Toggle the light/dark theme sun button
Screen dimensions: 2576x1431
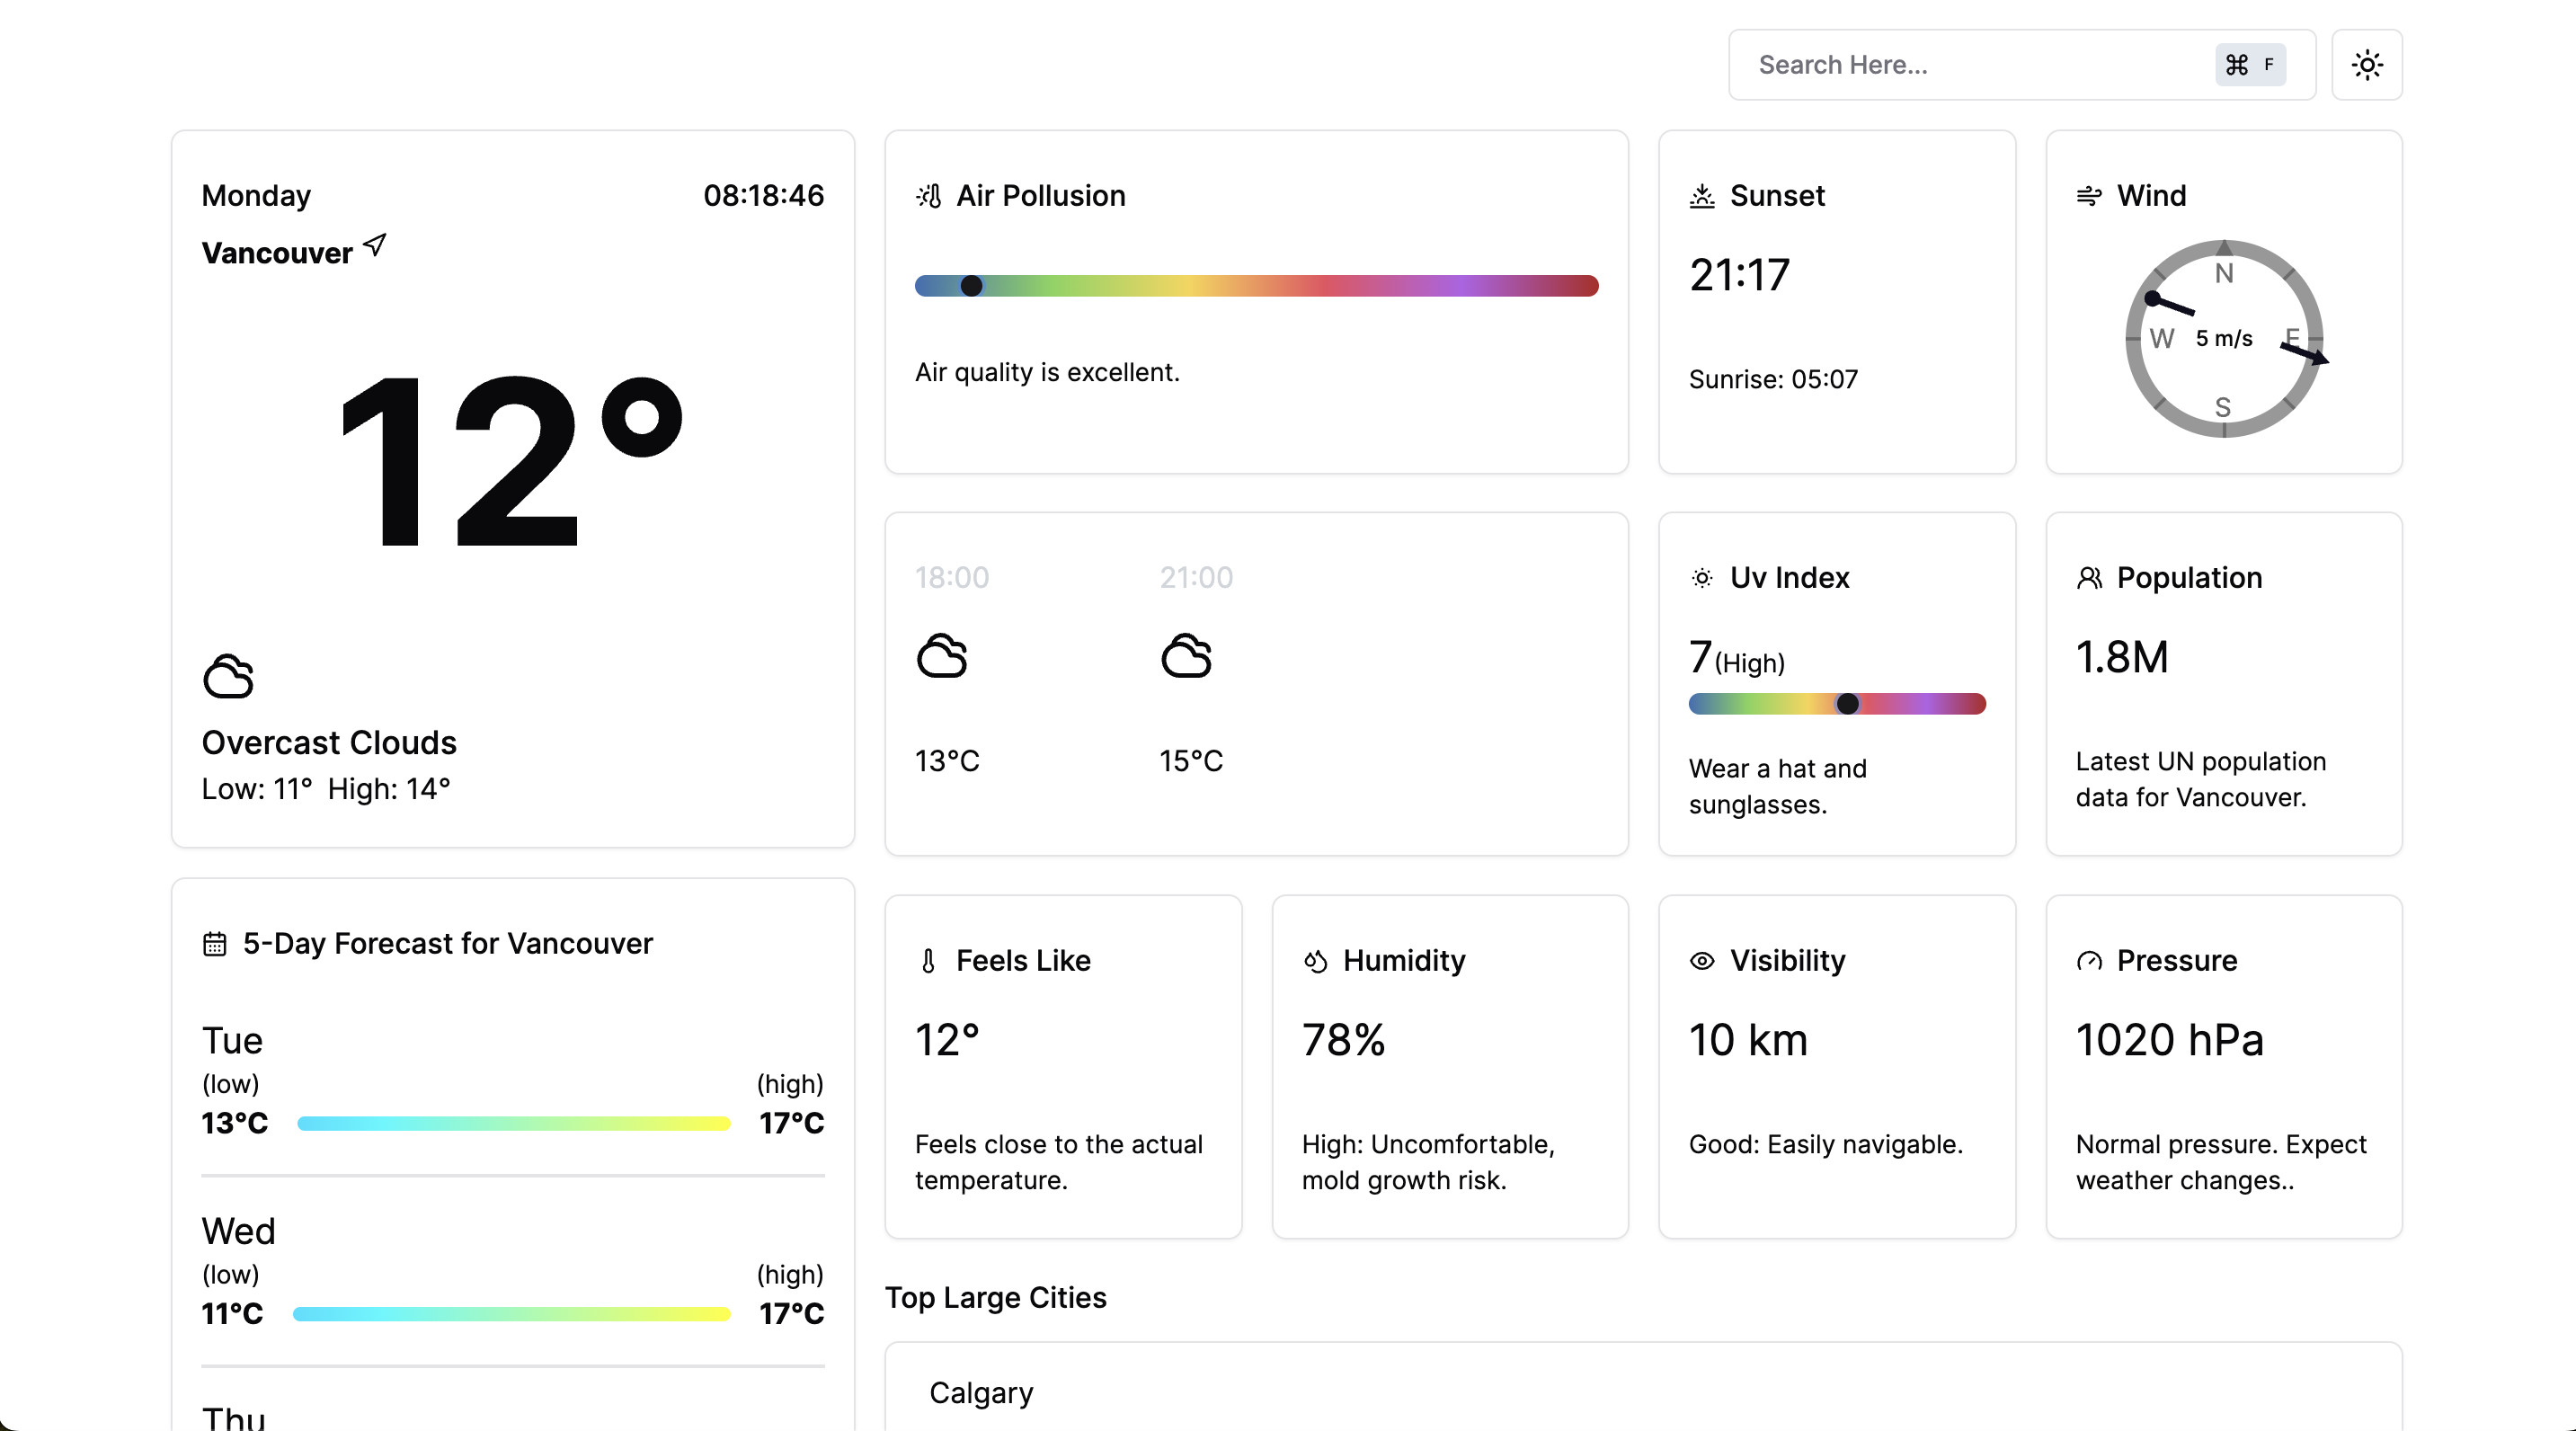coord(2366,65)
